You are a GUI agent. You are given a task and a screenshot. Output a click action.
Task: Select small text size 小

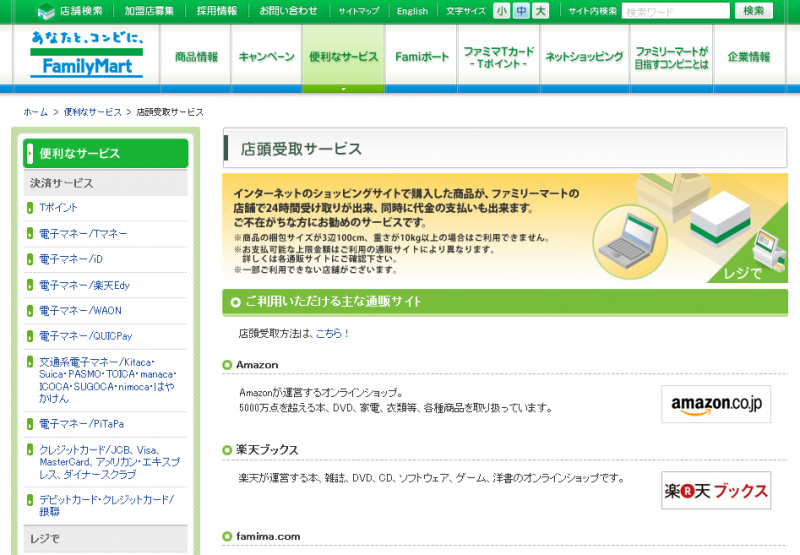point(502,11)
